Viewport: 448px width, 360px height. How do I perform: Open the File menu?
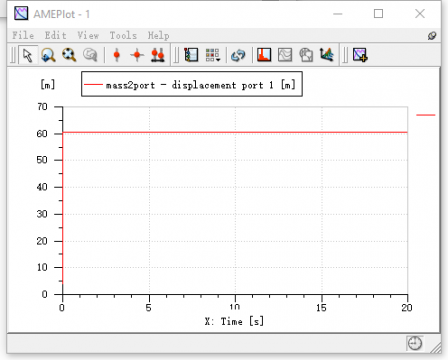coord(23,35)
